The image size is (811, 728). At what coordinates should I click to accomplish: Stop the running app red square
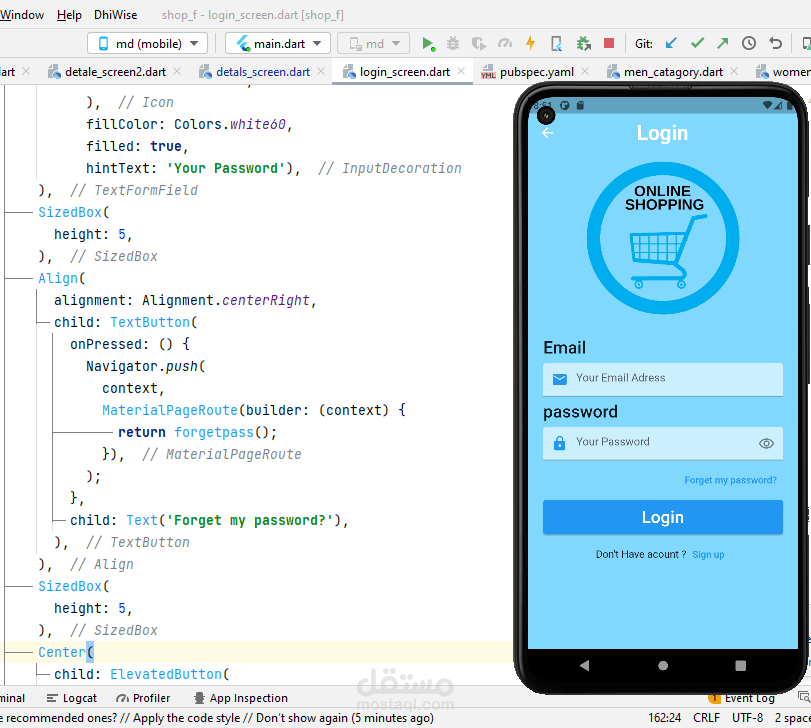coord(609,43)
